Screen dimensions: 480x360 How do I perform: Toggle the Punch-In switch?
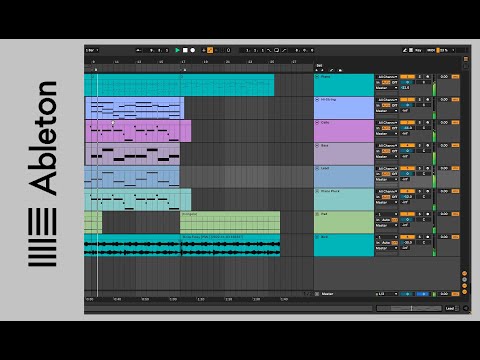pos(269,50)
